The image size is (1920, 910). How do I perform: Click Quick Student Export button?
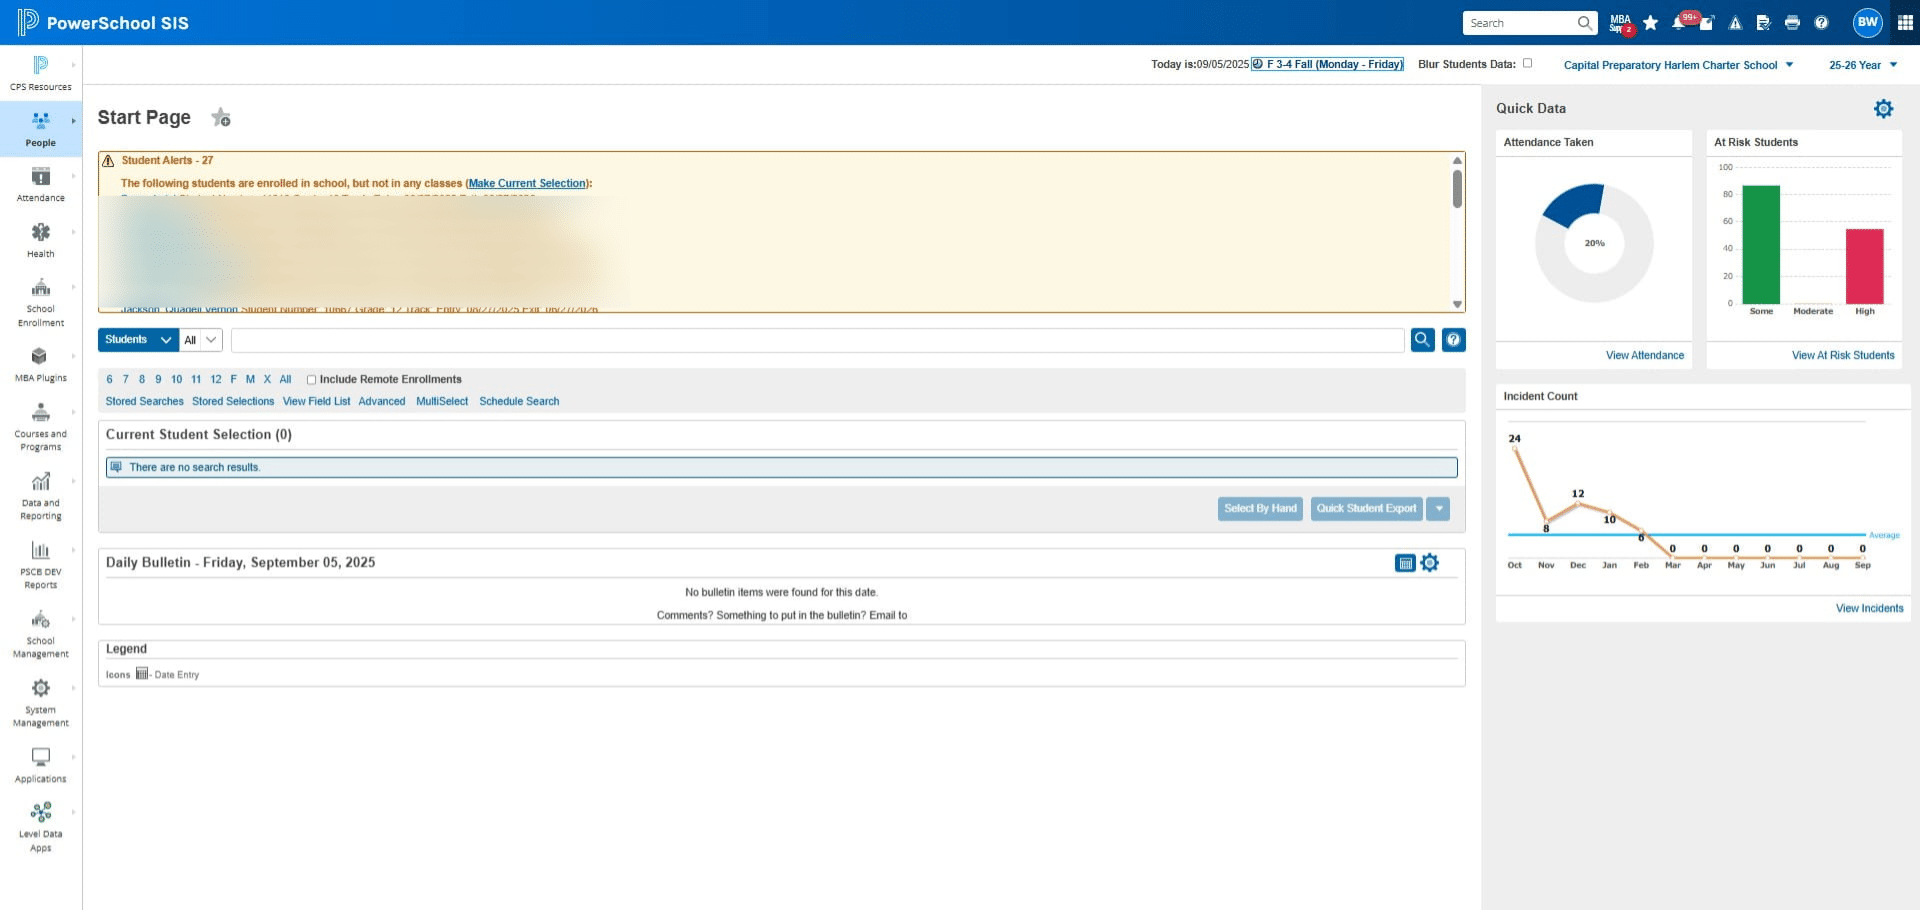1366,508
